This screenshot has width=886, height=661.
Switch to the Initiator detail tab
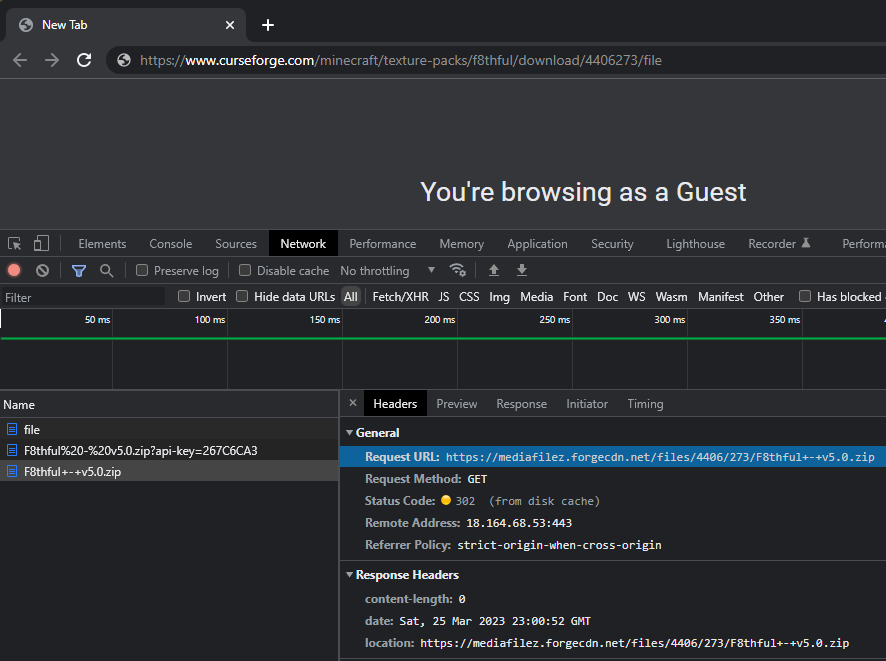(x=587, y=403)
